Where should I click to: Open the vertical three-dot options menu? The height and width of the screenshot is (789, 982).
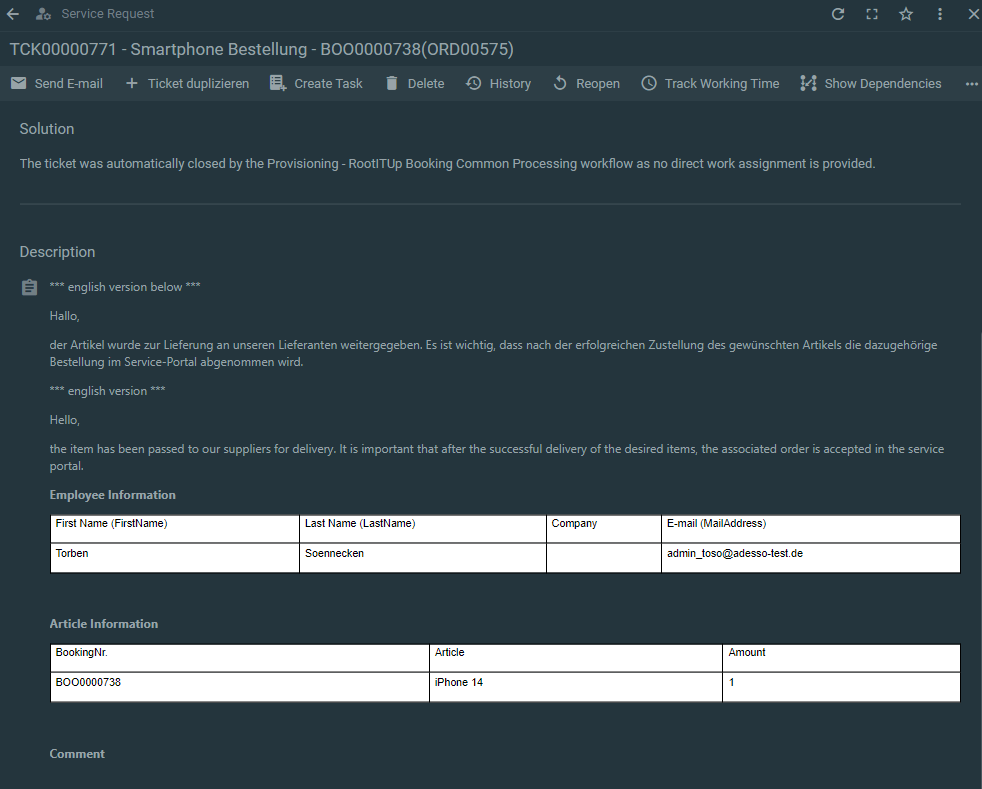click(x=939, y=14)
